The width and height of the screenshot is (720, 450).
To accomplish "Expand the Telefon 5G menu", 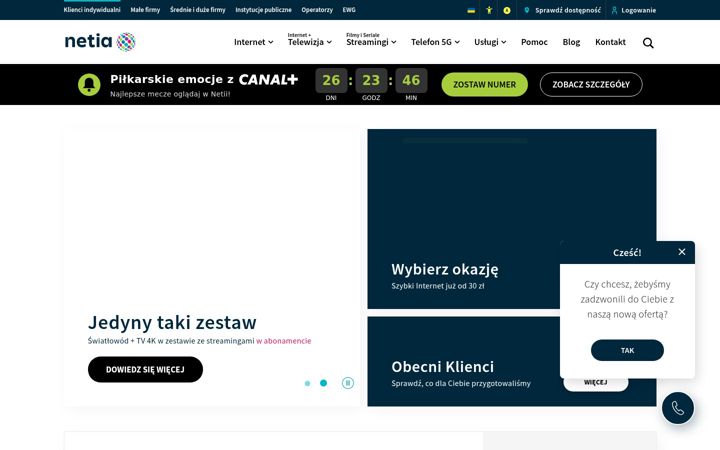I will (x=435, y=42).
